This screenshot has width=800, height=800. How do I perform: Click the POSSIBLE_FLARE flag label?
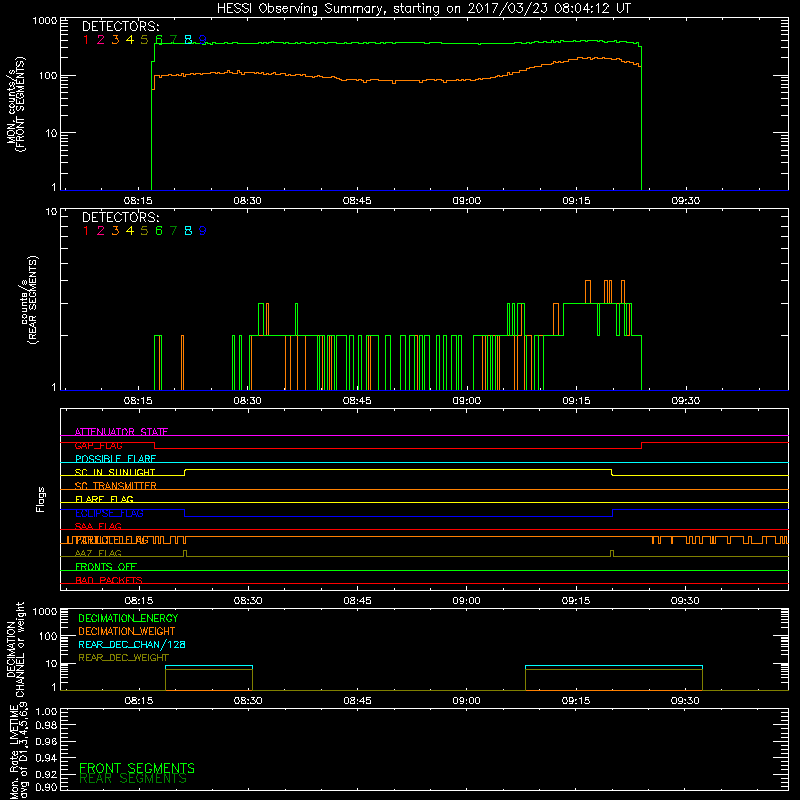[x=115, y=459]
